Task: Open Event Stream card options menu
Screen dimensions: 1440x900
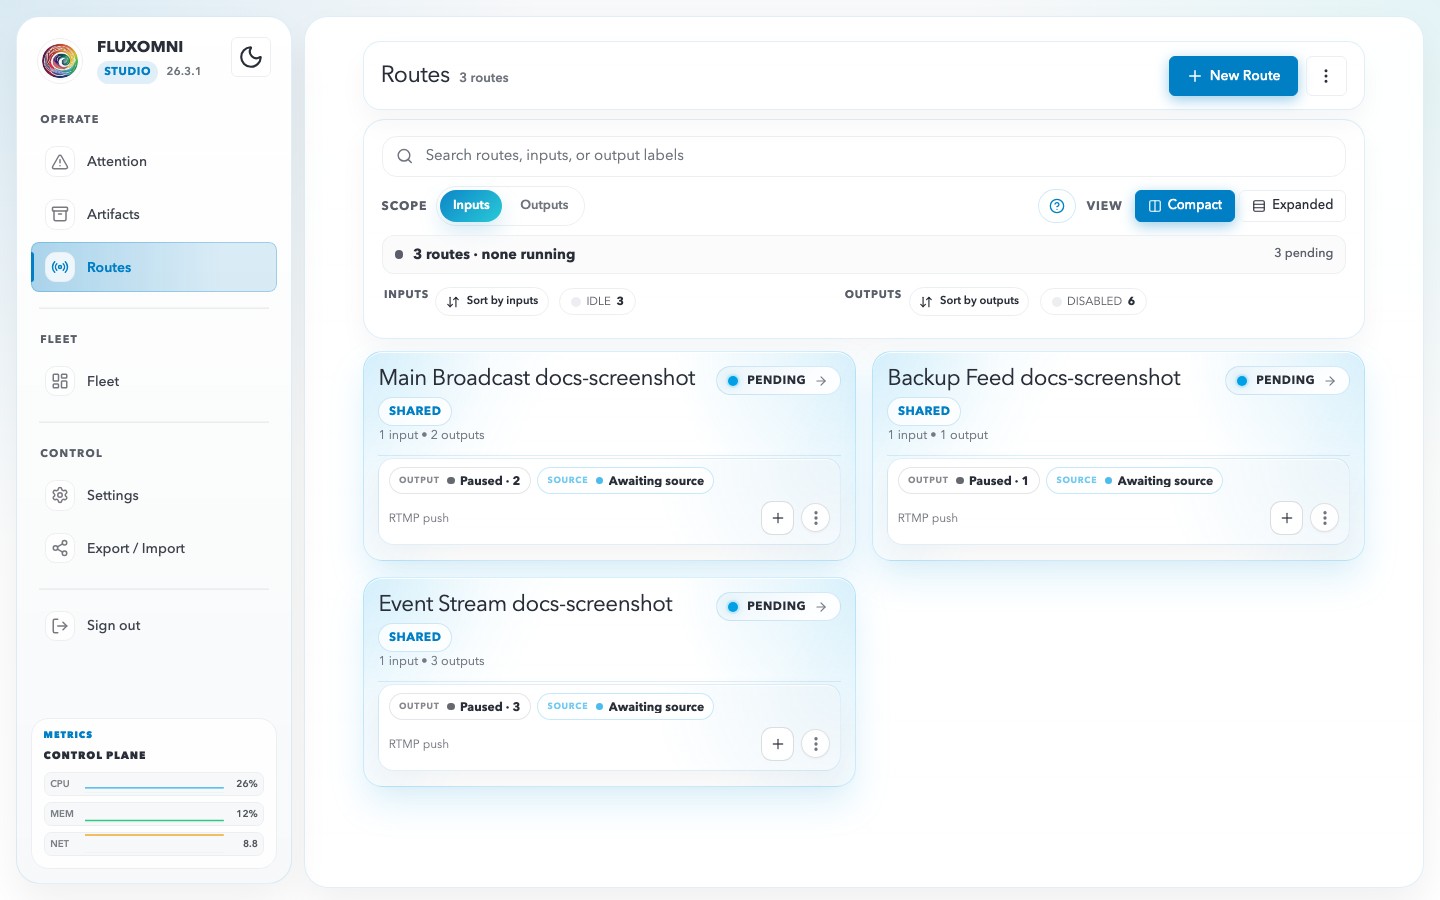Action: 816,744
